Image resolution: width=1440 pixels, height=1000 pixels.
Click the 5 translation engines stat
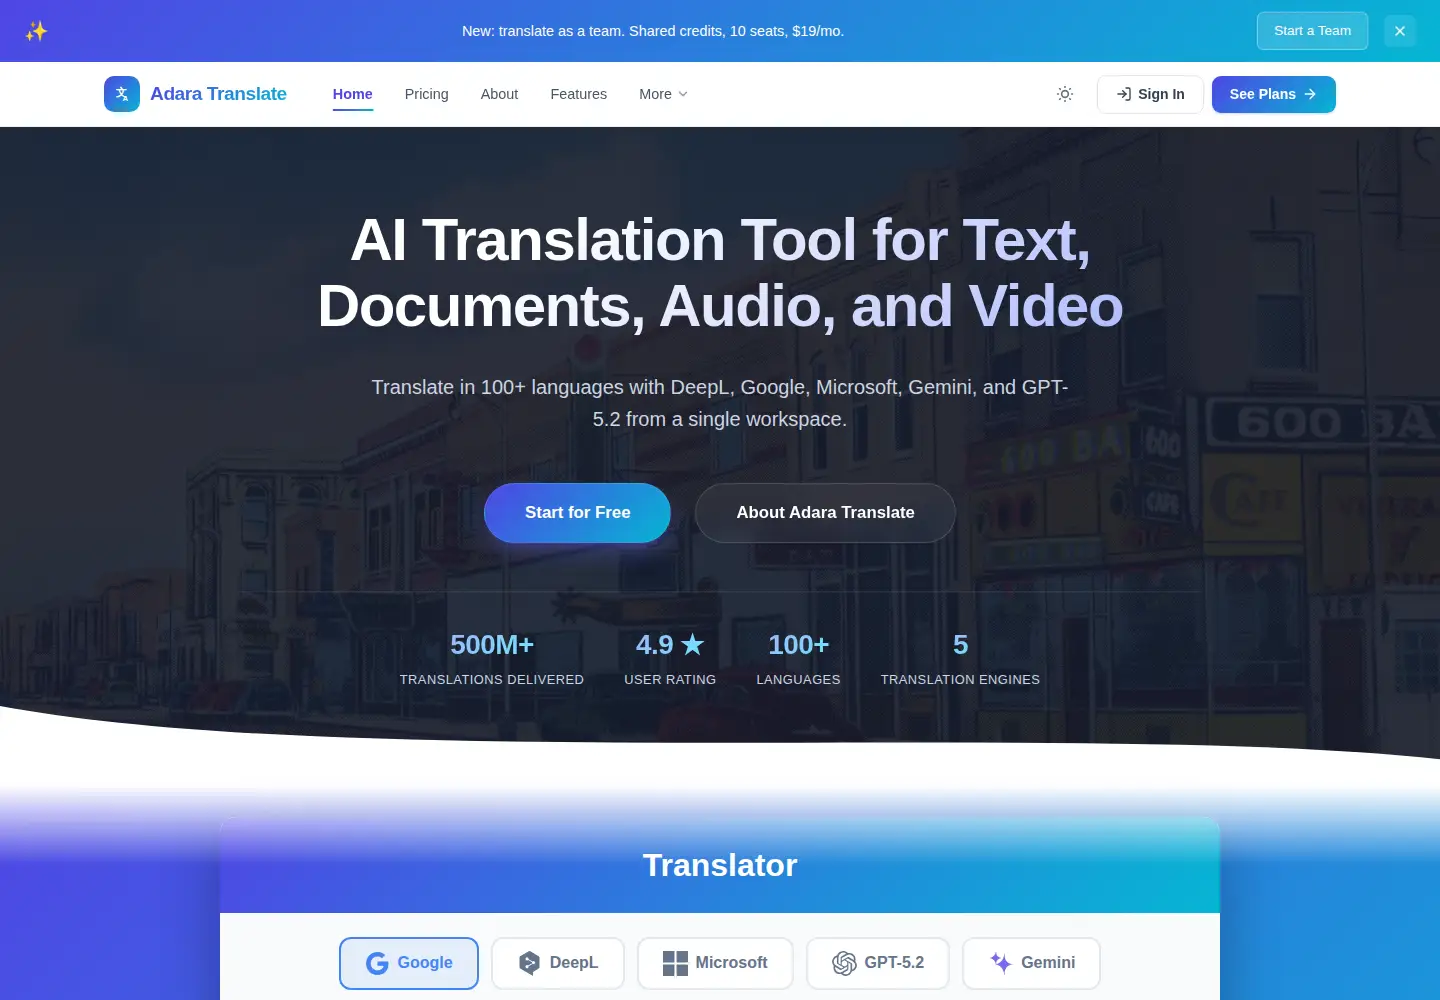960,659
